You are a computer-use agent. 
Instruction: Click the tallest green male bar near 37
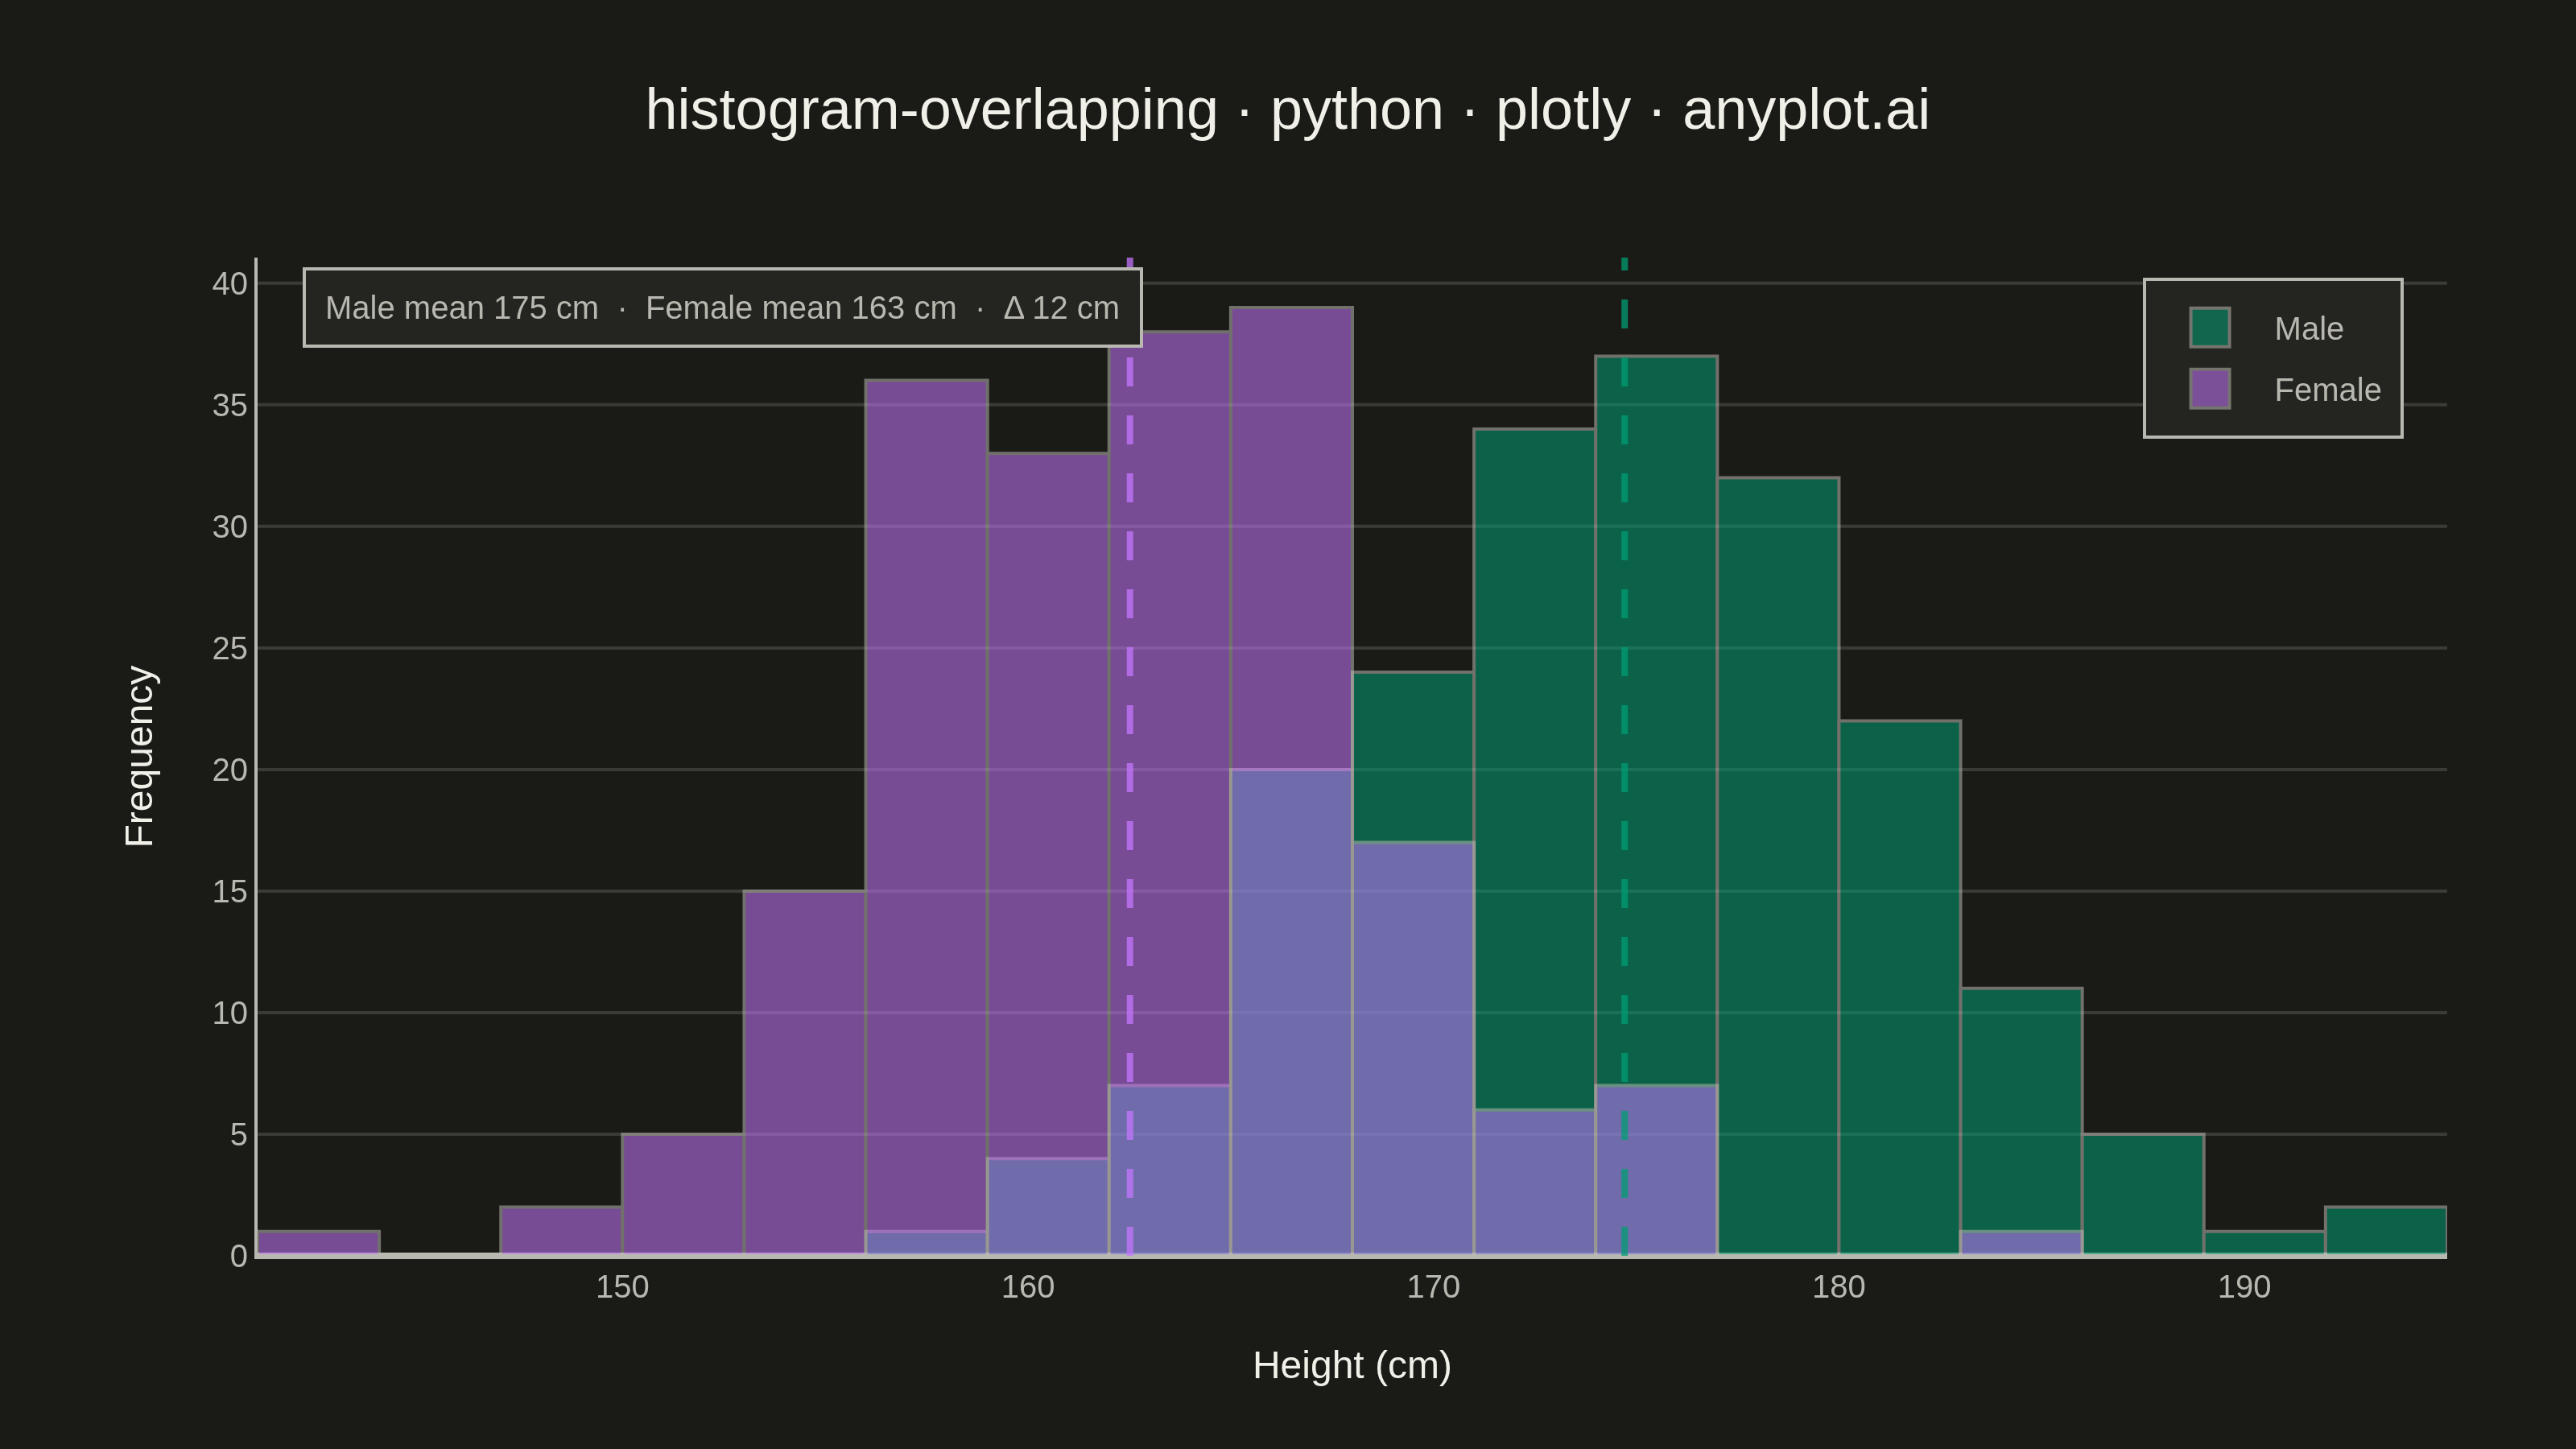(1656, 720)
